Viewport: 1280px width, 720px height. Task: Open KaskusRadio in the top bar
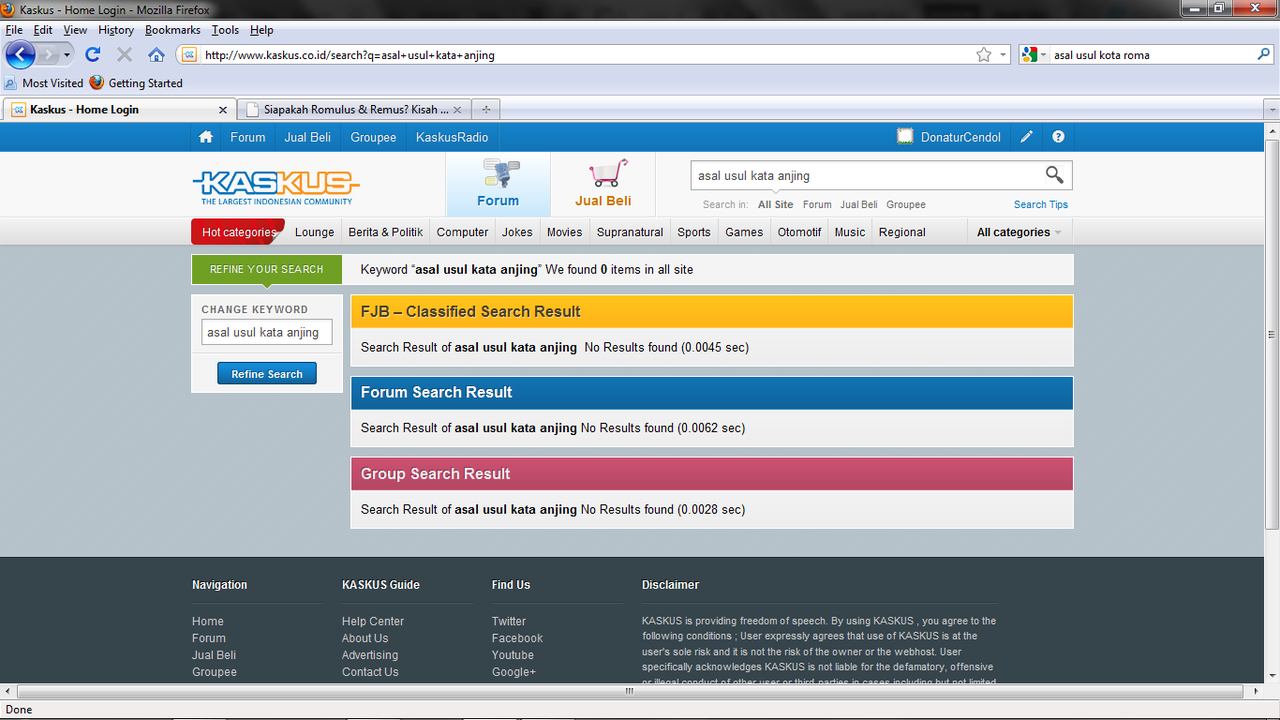point(452,137)
